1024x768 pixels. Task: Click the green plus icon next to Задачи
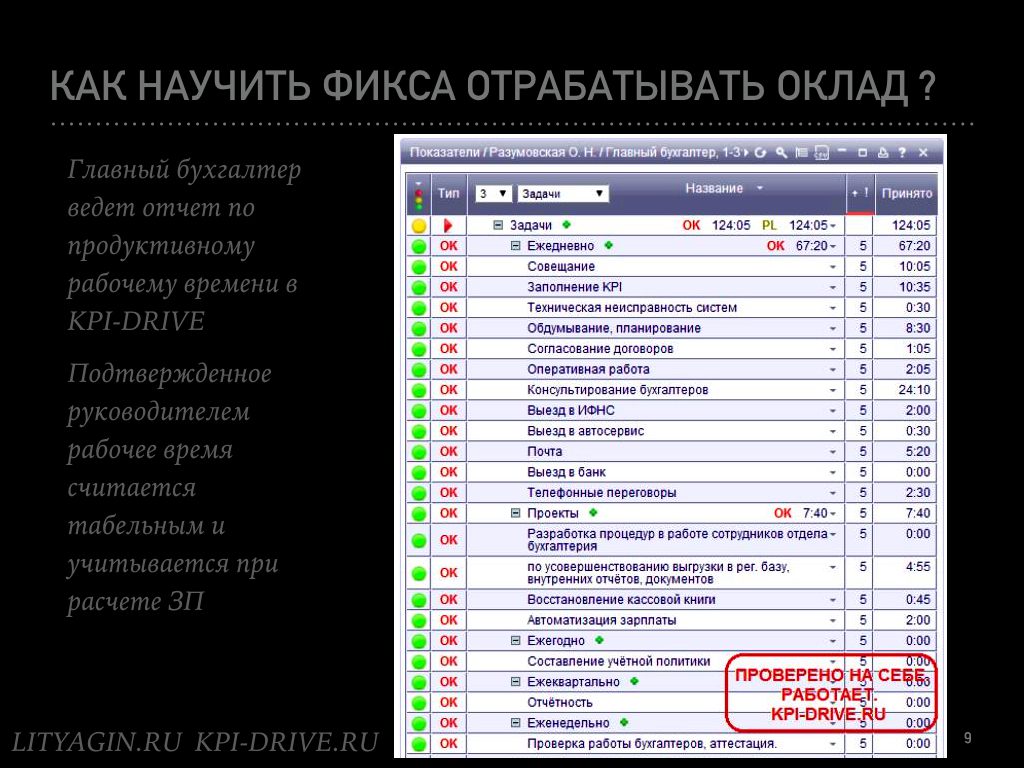pos(566,225)
